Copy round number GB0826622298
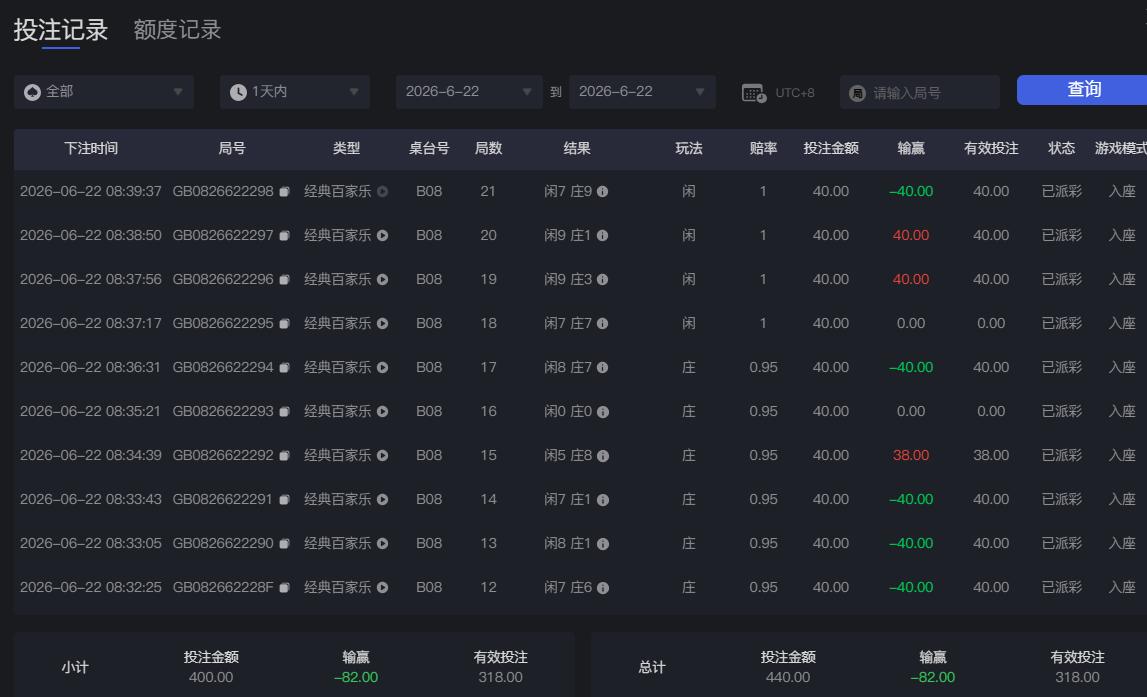This screenshot has height=697, width=1147. (x=285, y=192)
